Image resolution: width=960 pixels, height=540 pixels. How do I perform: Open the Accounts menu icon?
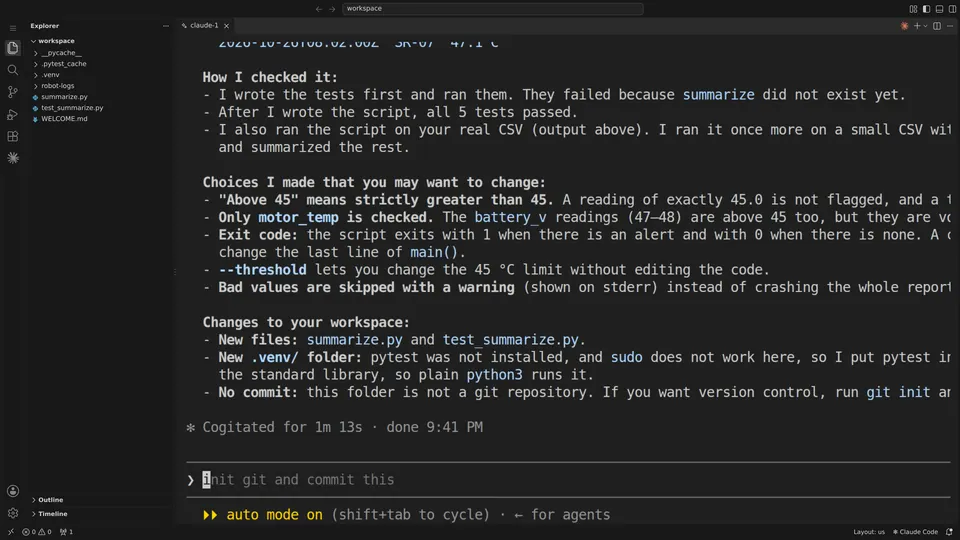[13, 491]
